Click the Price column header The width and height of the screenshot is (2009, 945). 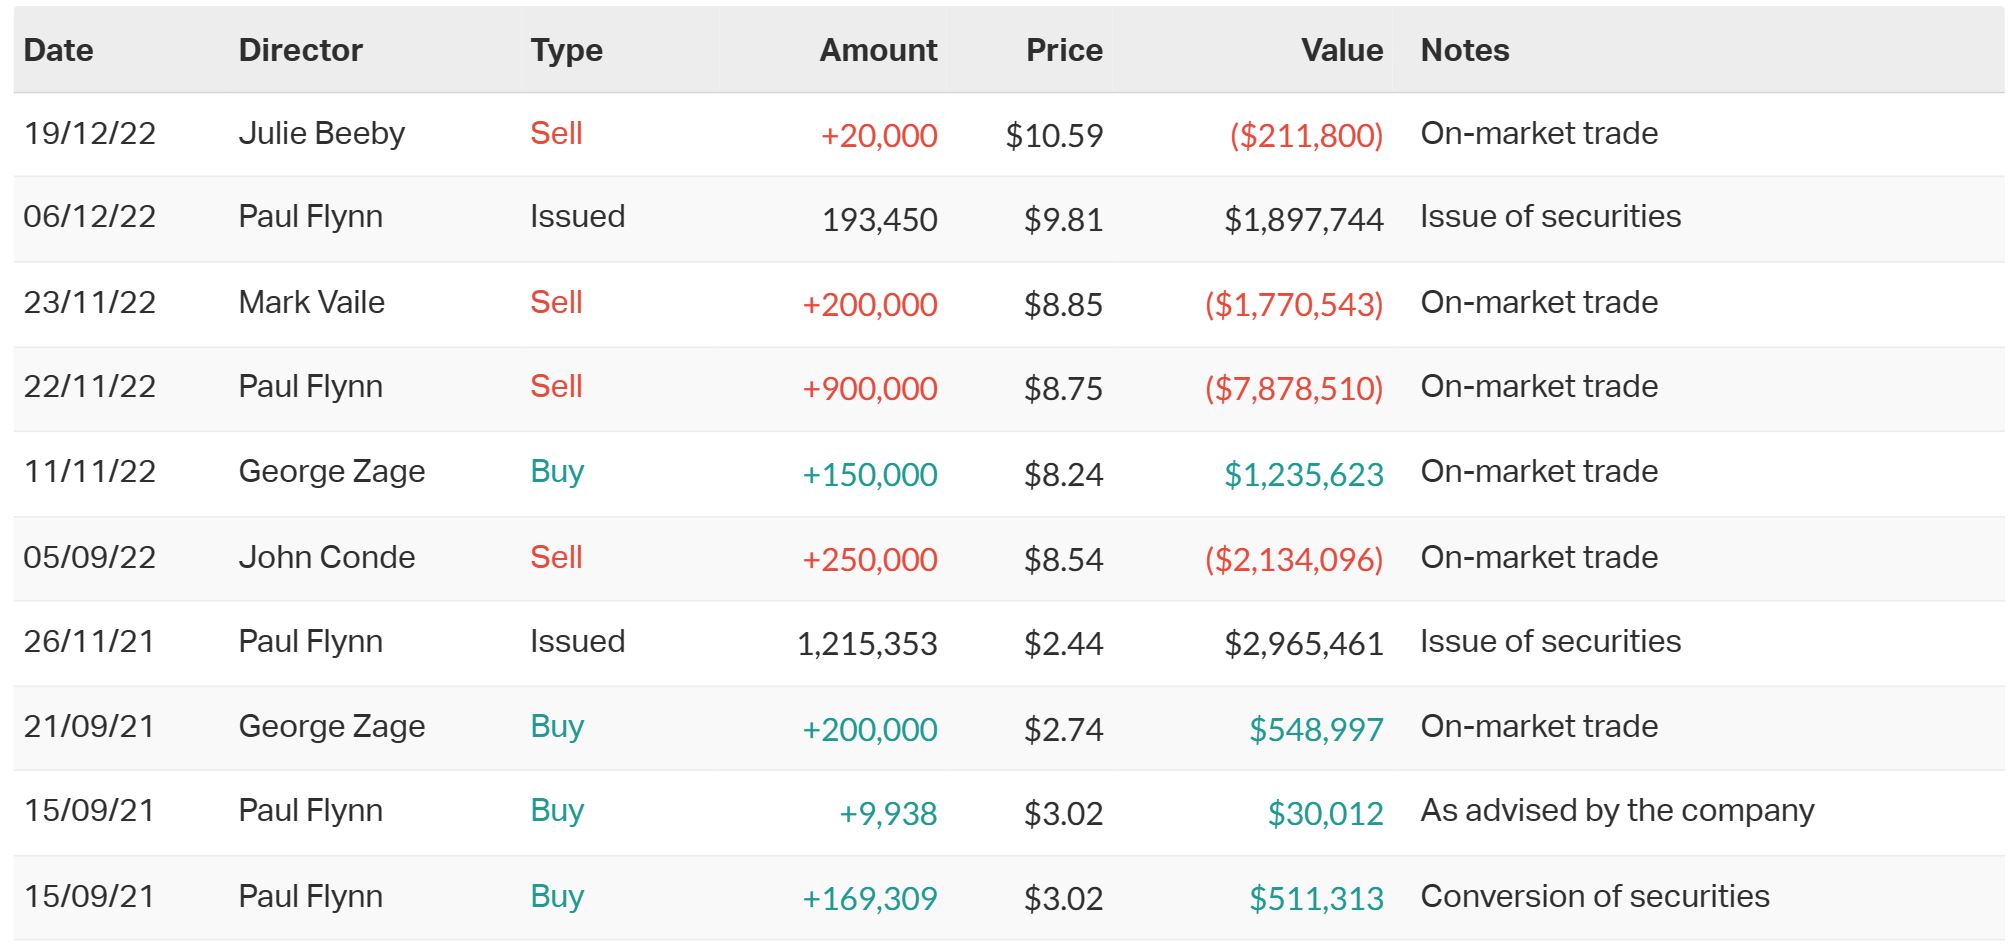click(x=1064, y=50)
